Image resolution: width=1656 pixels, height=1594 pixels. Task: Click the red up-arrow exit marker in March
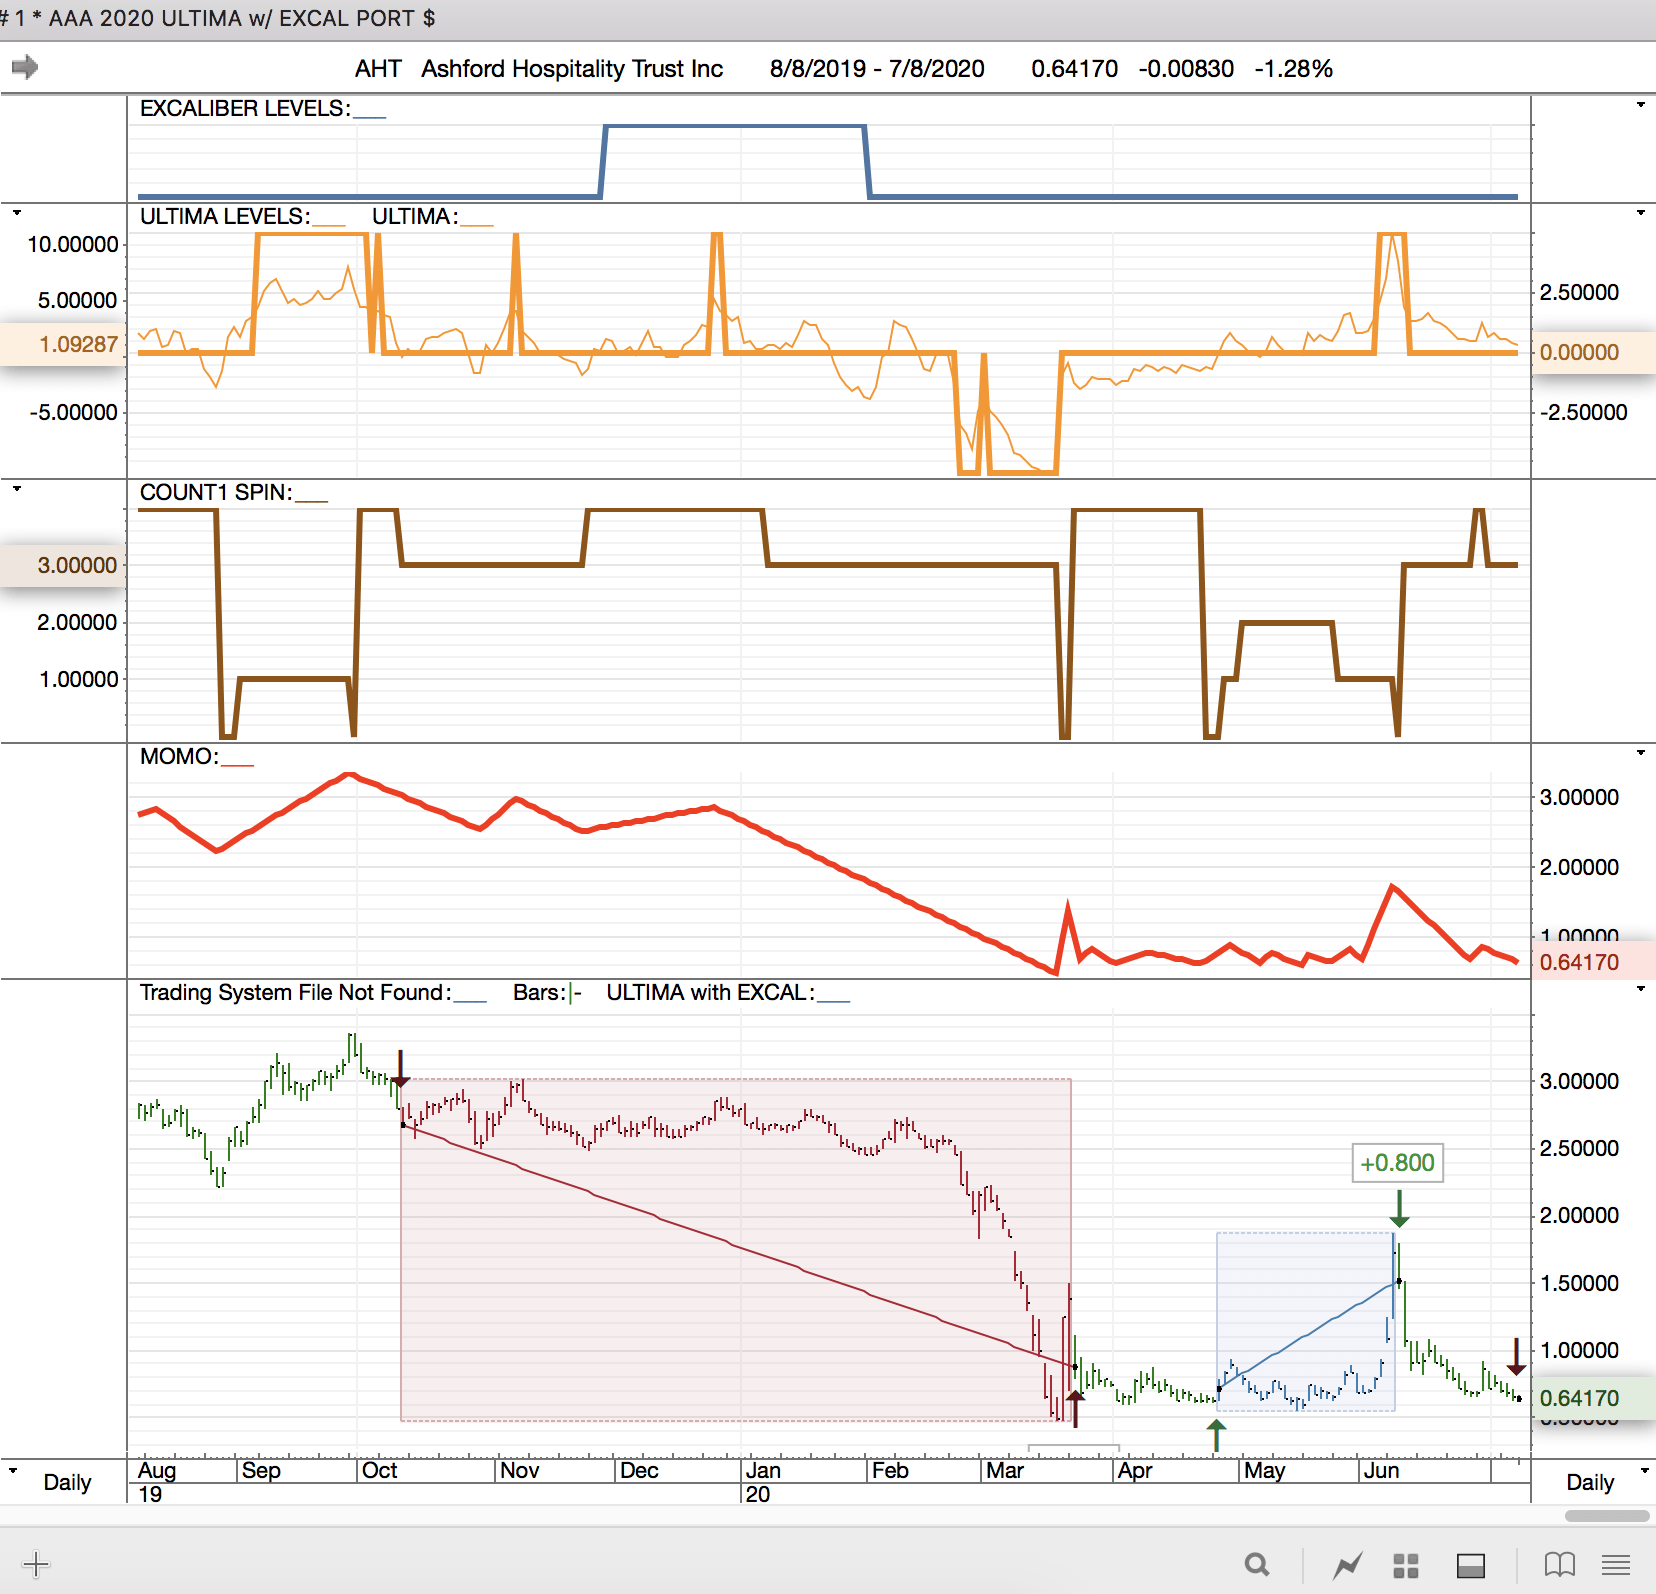1075,1408
